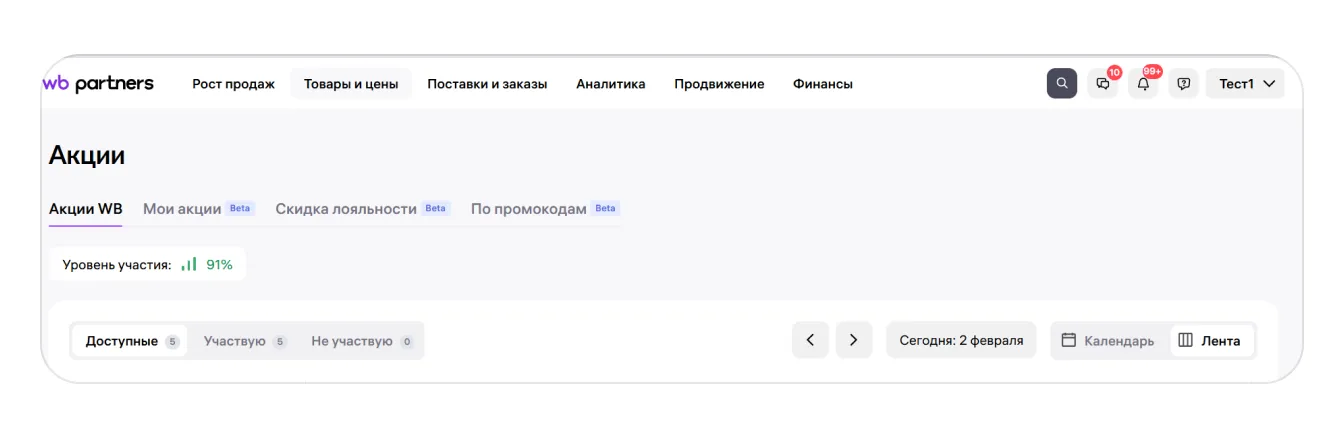Go to next period arrow
Image resolution: width=1344 pixels, height=438 pixels.
[853, 340]
